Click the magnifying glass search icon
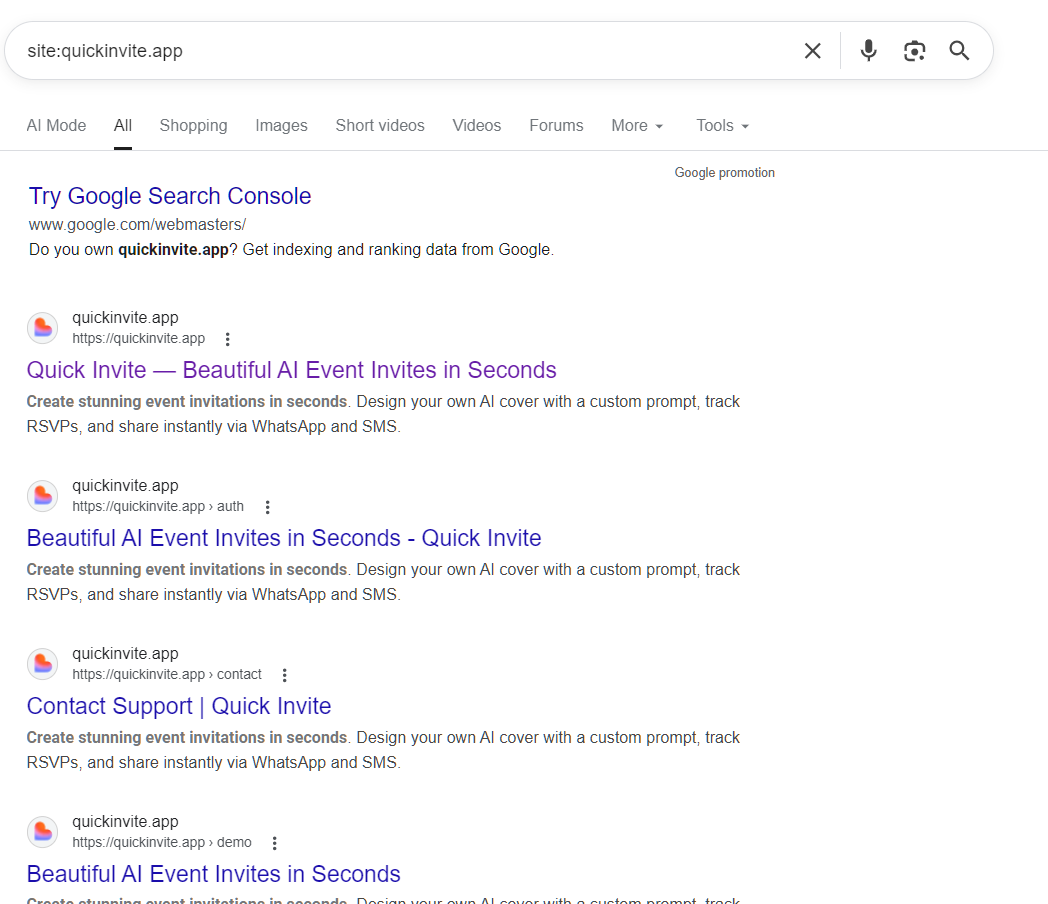This screenshot has width=1048, height=904. [x=959, y=51]
